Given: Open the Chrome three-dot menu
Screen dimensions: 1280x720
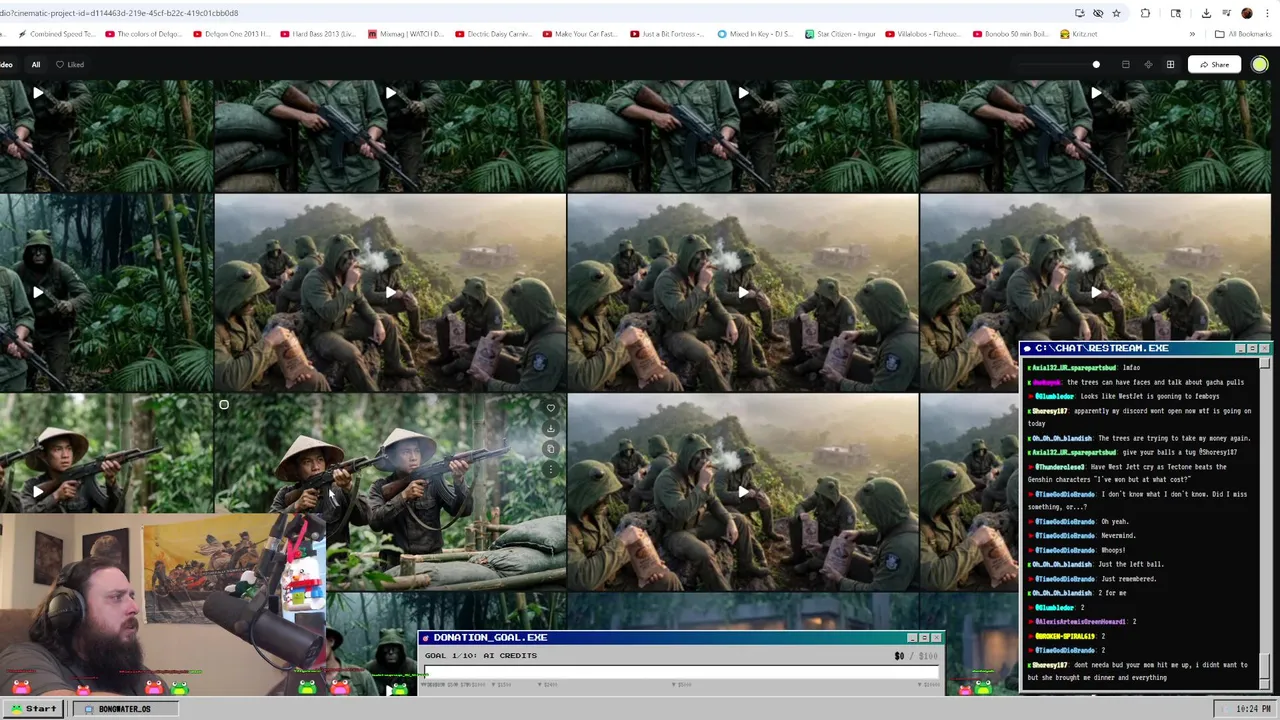Looking at the screenshot, I should click(1266, 13).
